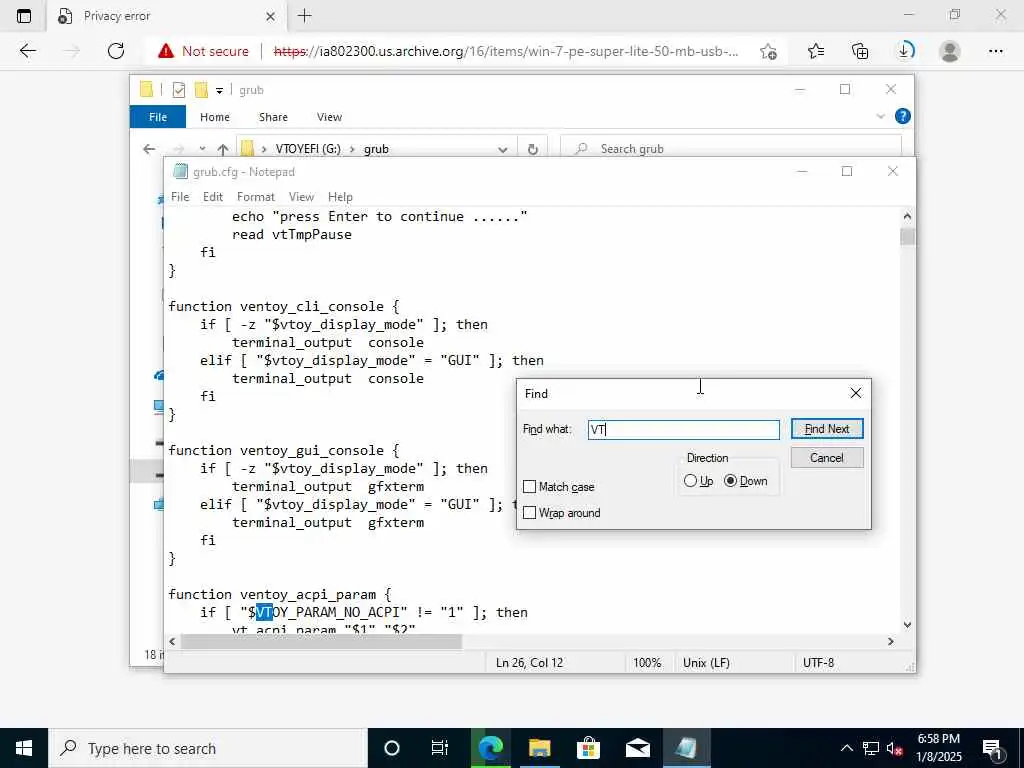Click the New folder icon in Explorer title bar
The width and height of the screenshot is (1024, 768).
point(201,89)
